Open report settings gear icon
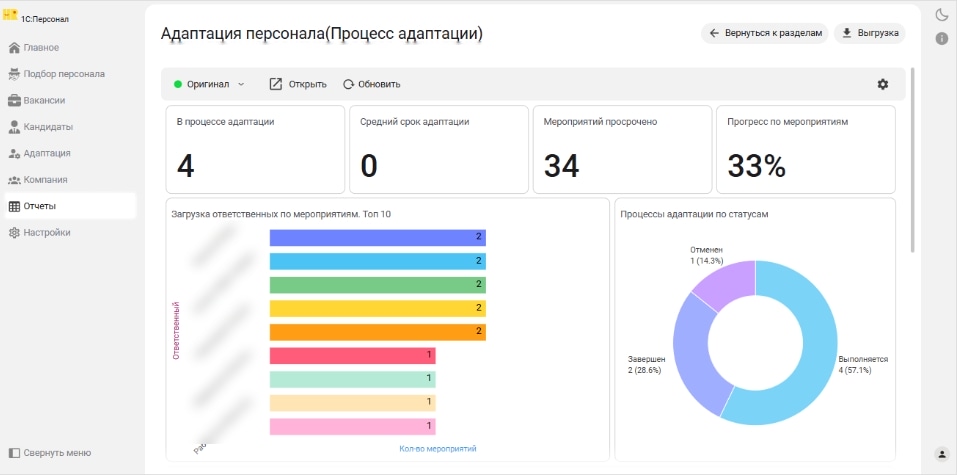The height and width of the screenshot is (475, 957). point(883,84)
